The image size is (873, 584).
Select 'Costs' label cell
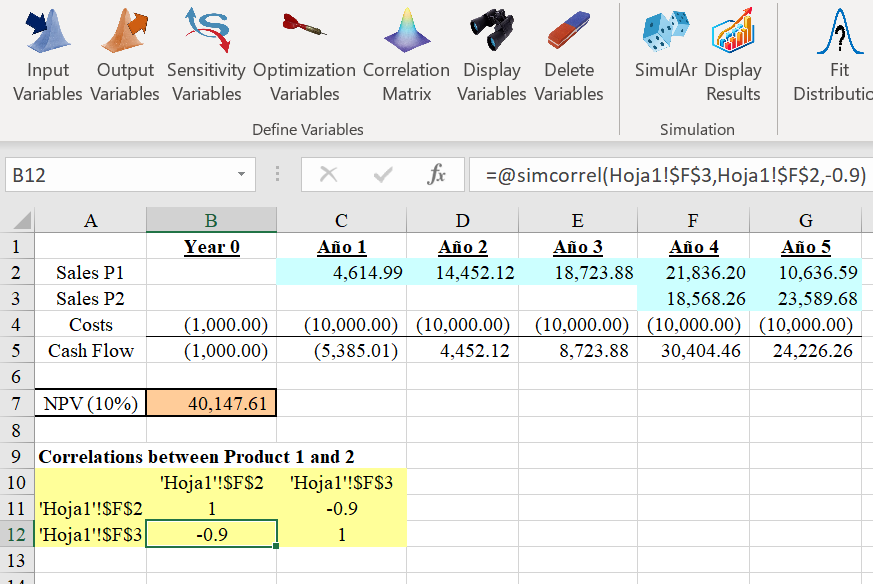point(91,325)
